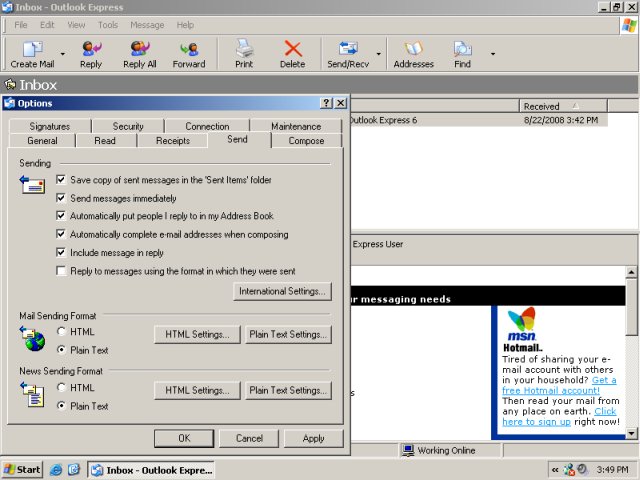
Task: Toggle Save copy in Sent Items checkbox
Action: pos(61,180)
